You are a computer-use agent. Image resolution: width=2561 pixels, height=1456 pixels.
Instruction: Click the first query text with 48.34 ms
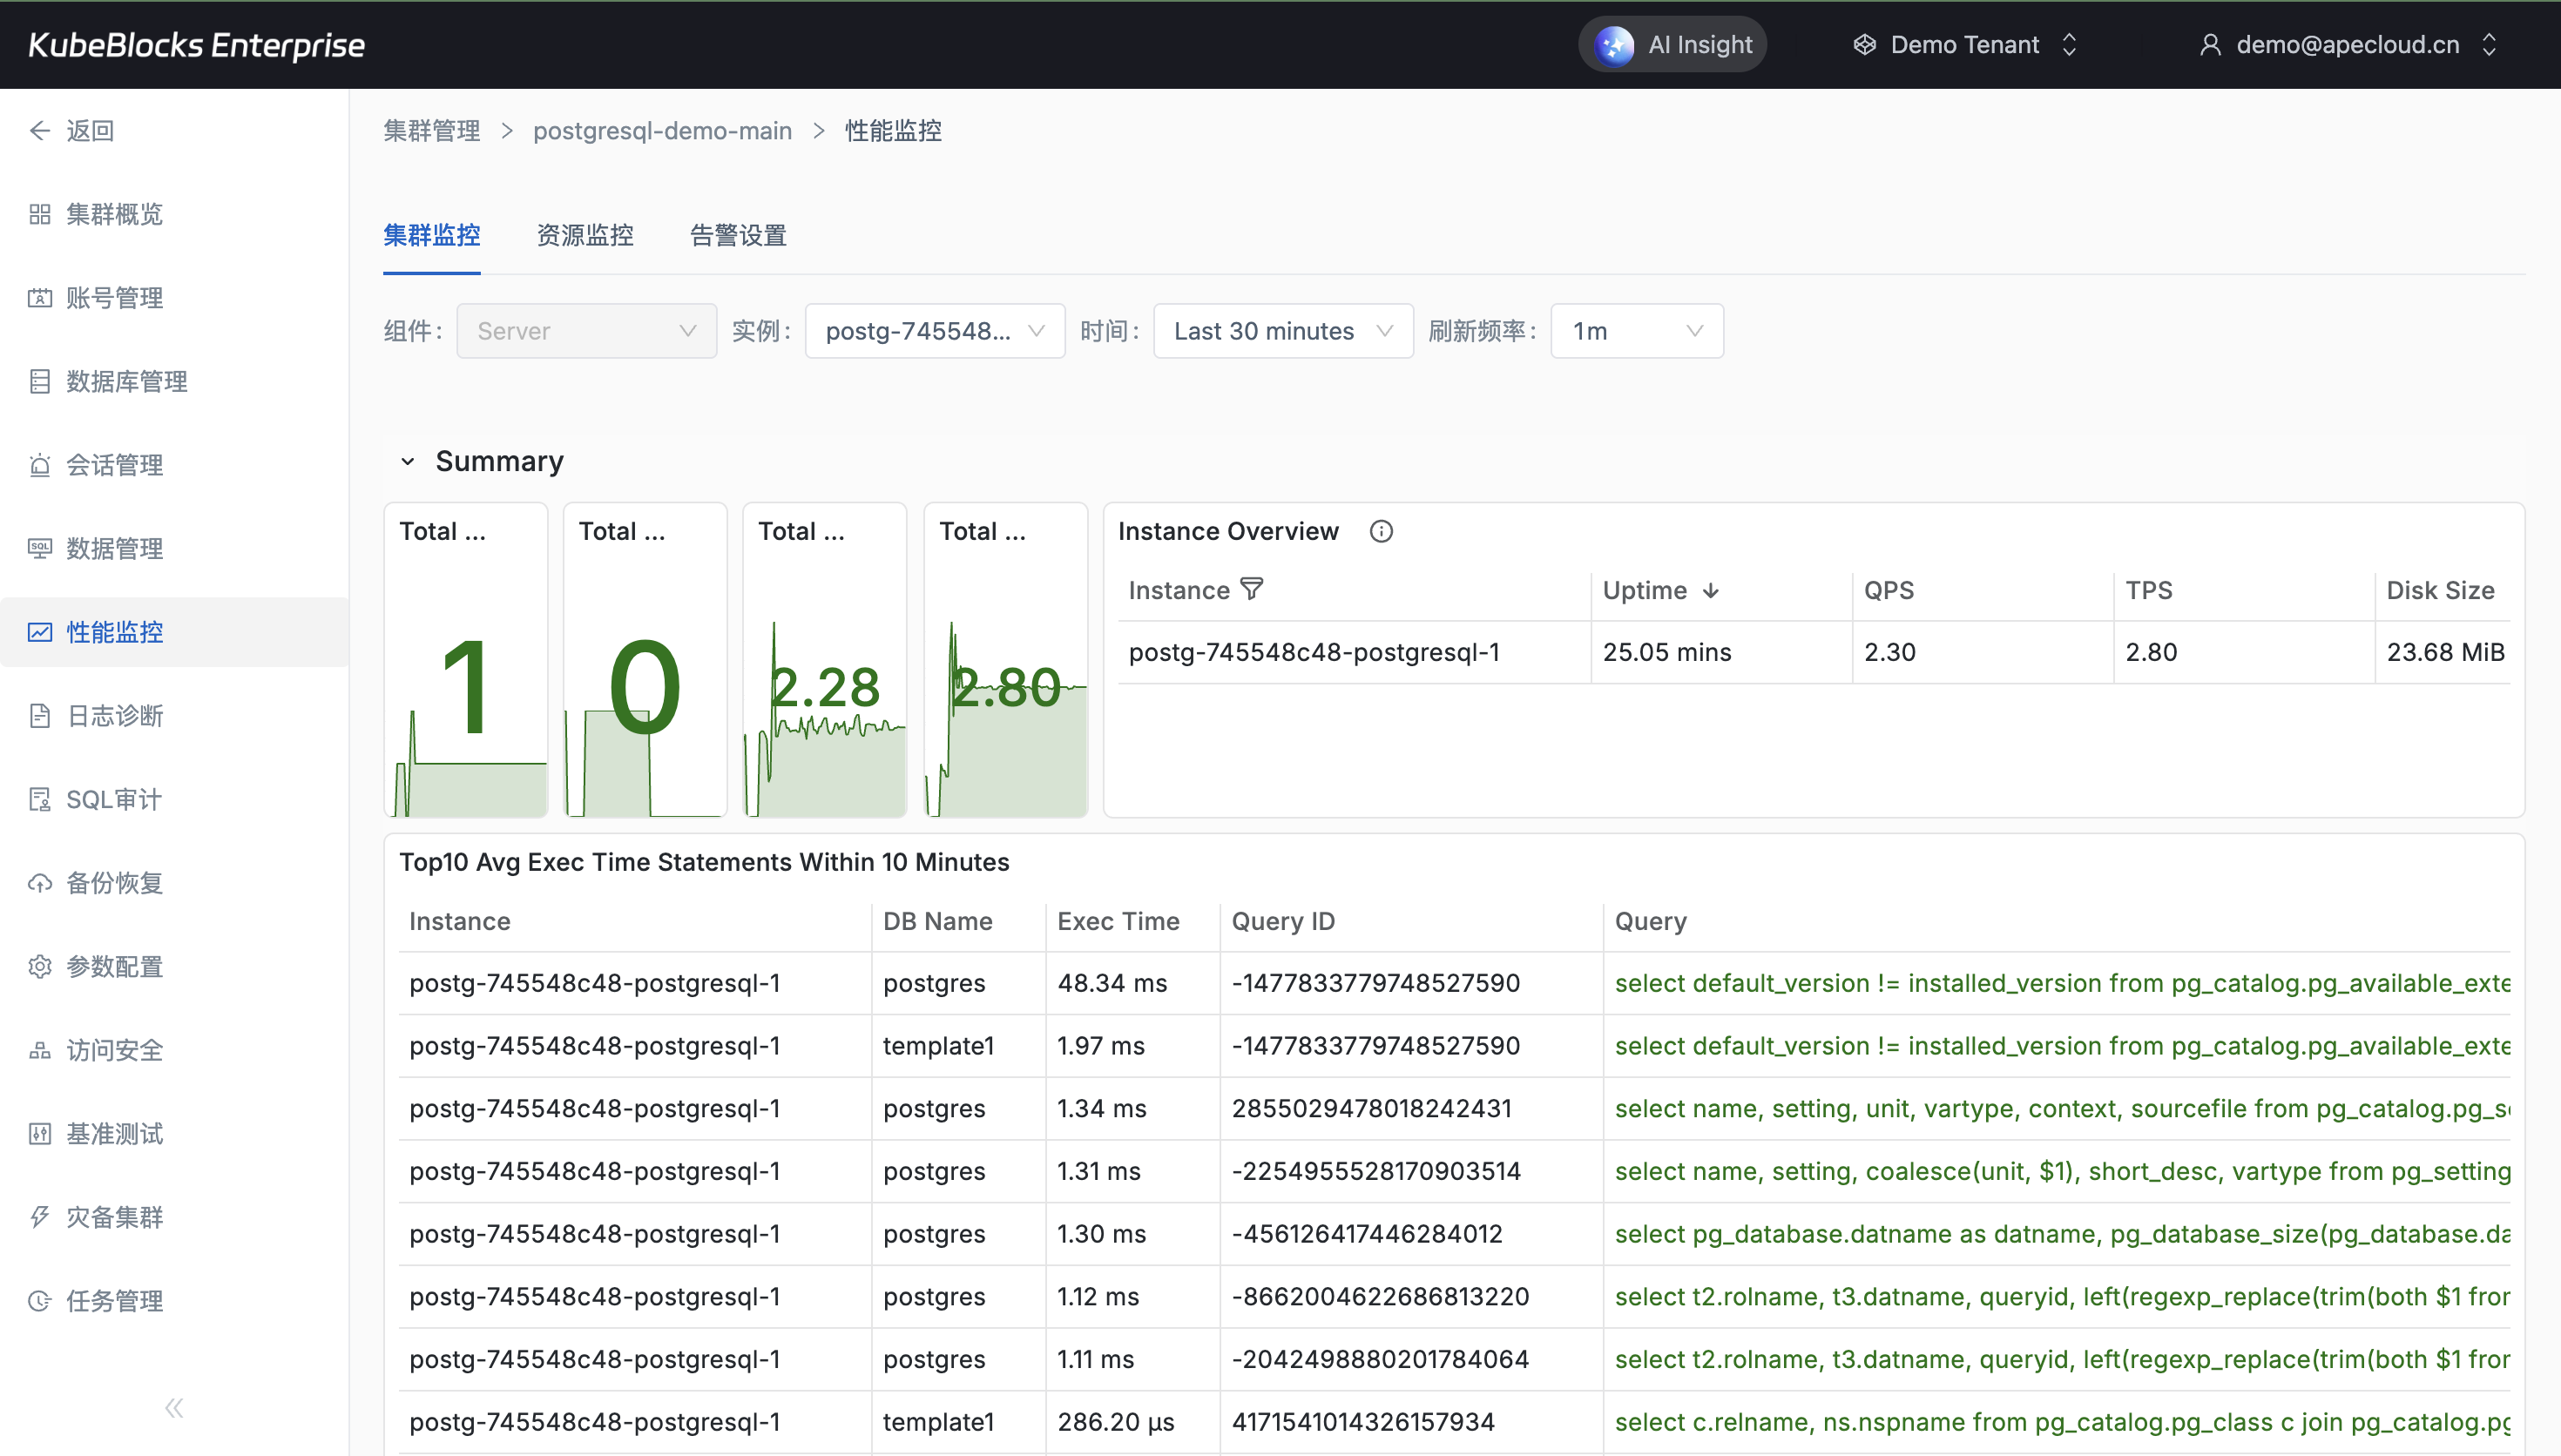tap(2060, 983)
